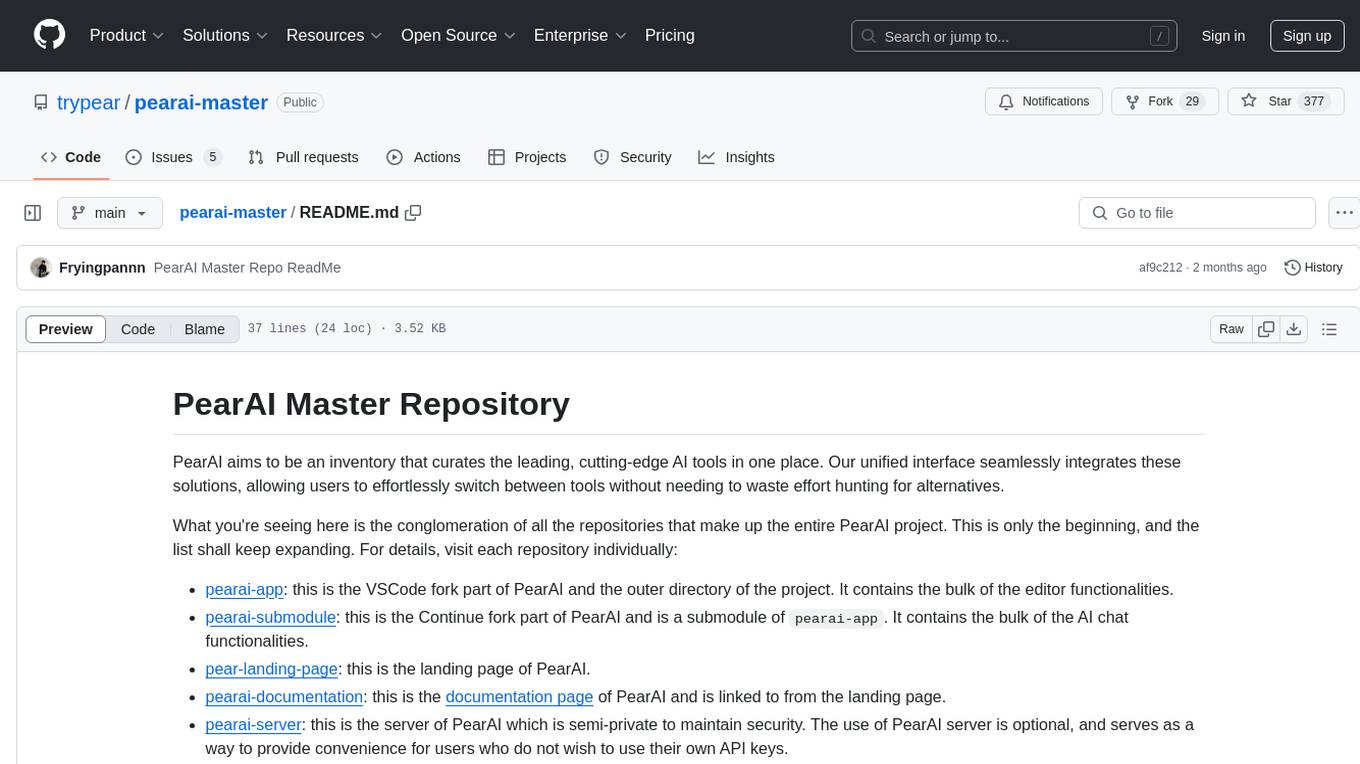The height and width of the screenshot is (764, 1360).
Task: Open the Security tab
Action: [632, 157]
